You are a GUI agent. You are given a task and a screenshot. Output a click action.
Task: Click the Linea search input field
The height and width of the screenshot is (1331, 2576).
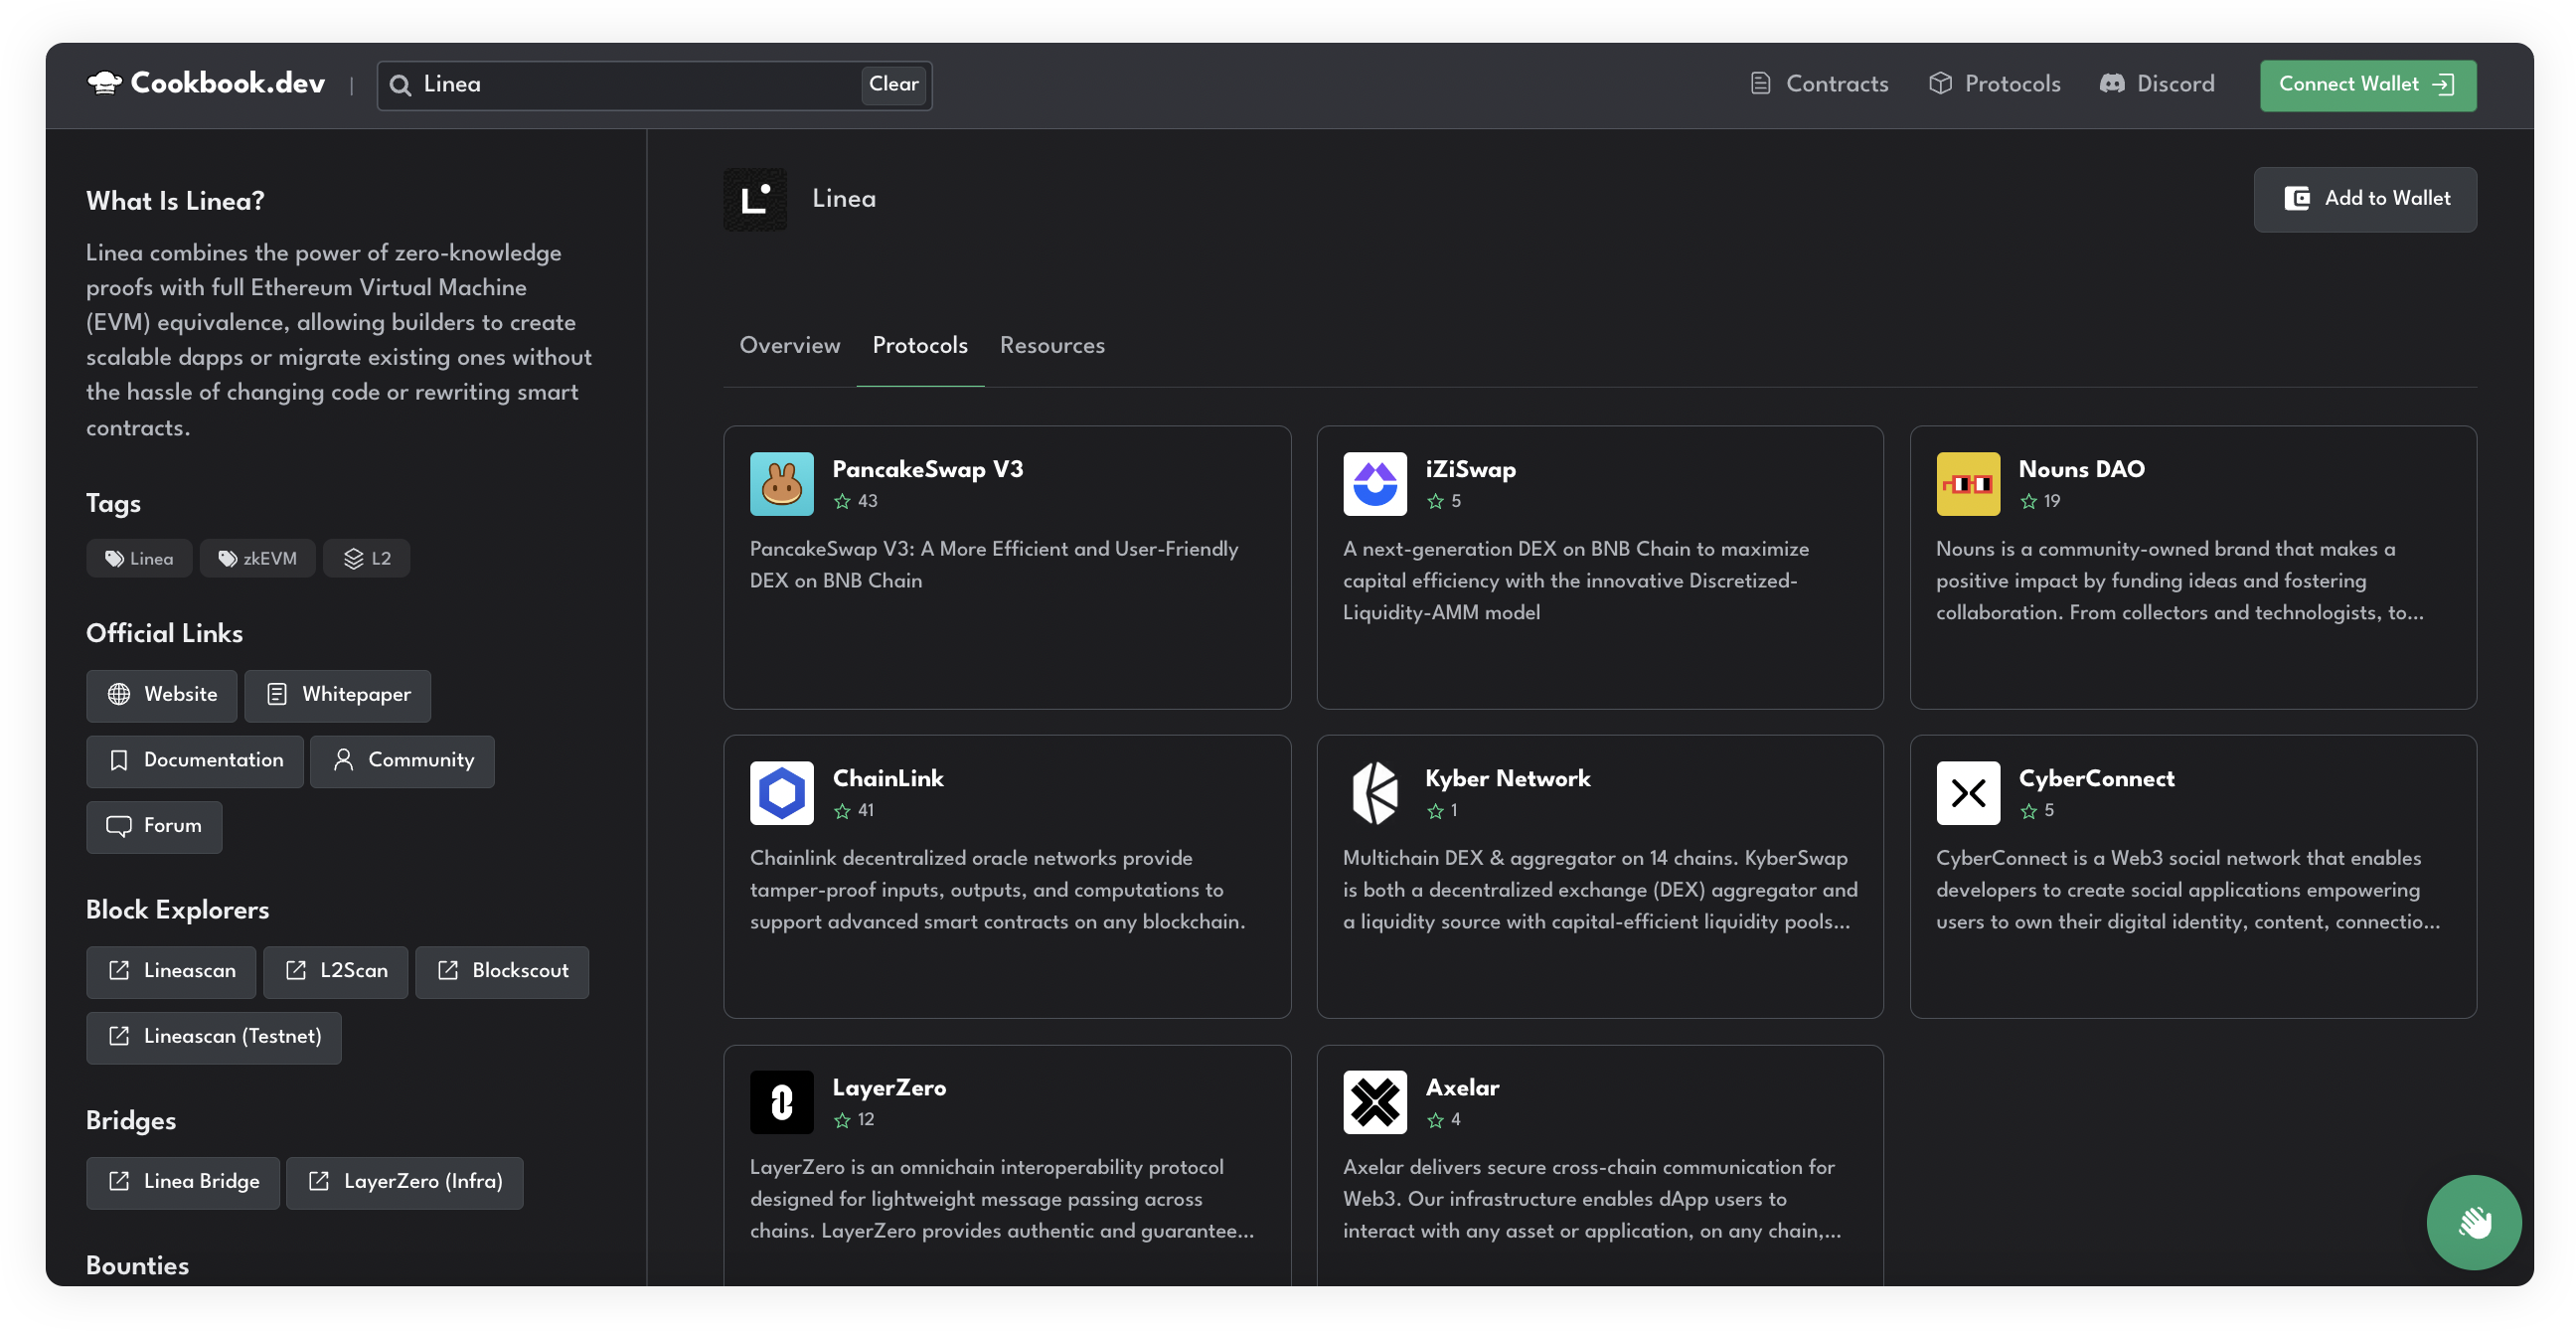pyautogui.click(x=630, y=84)
